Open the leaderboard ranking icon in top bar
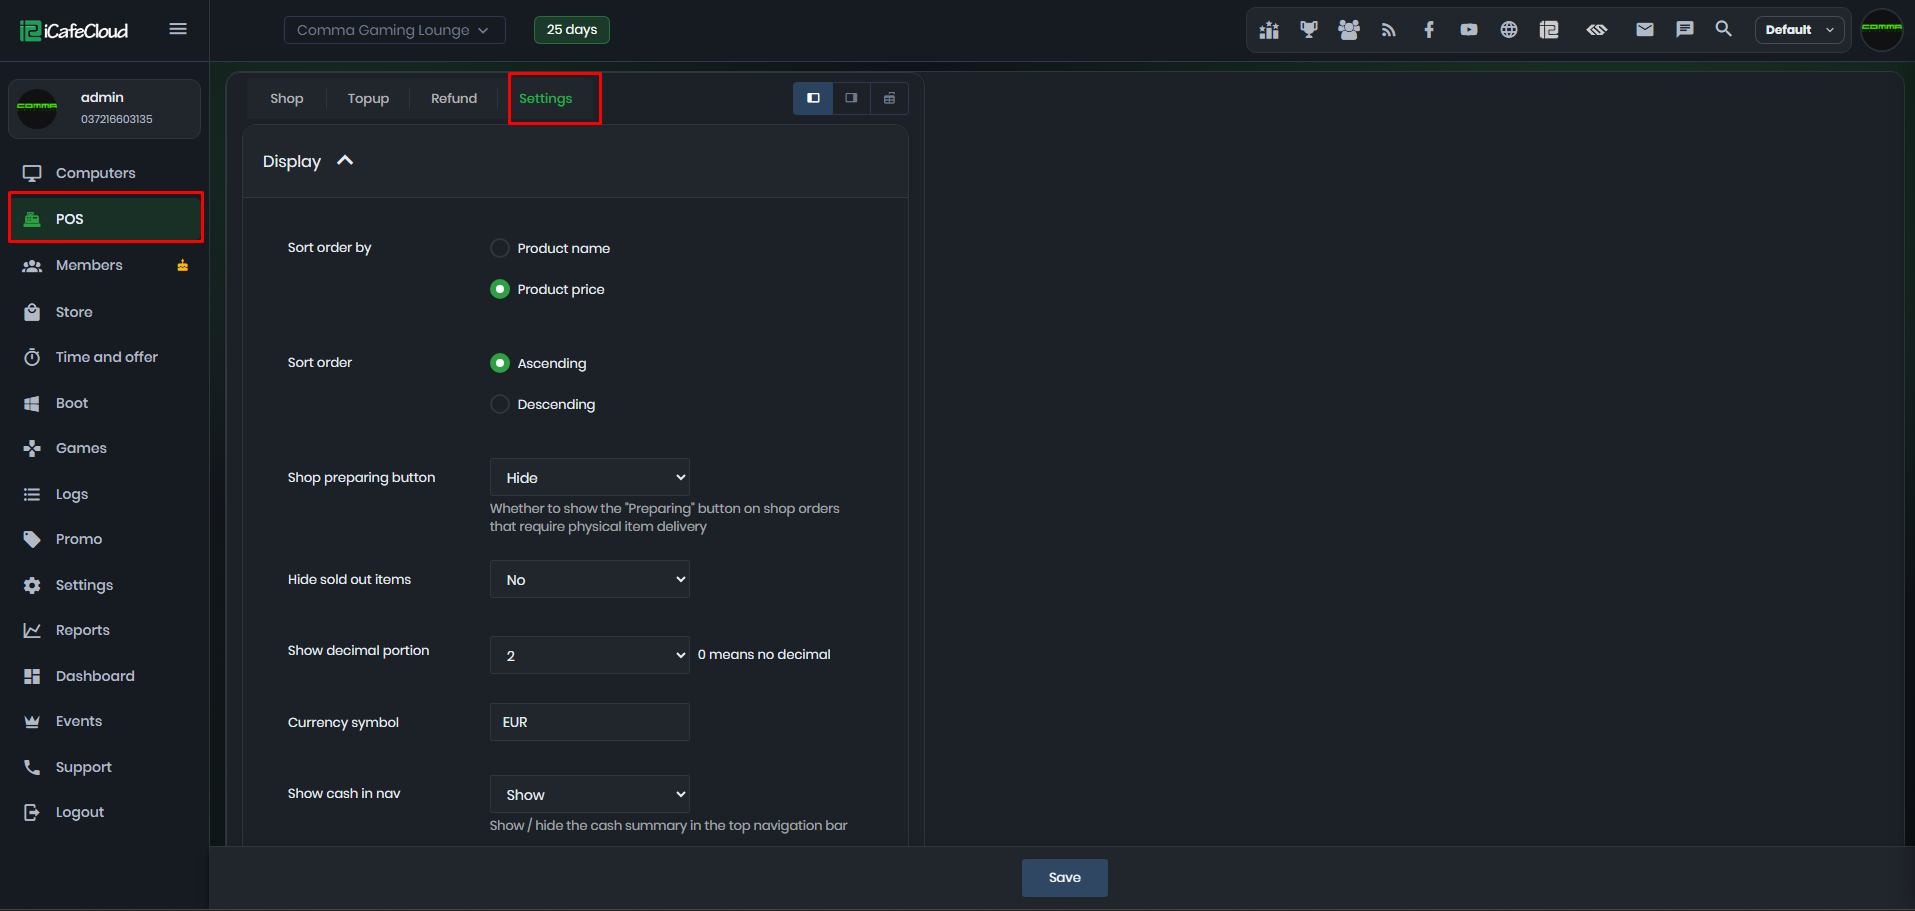The image size is (1915, 911). point(1269,30)
